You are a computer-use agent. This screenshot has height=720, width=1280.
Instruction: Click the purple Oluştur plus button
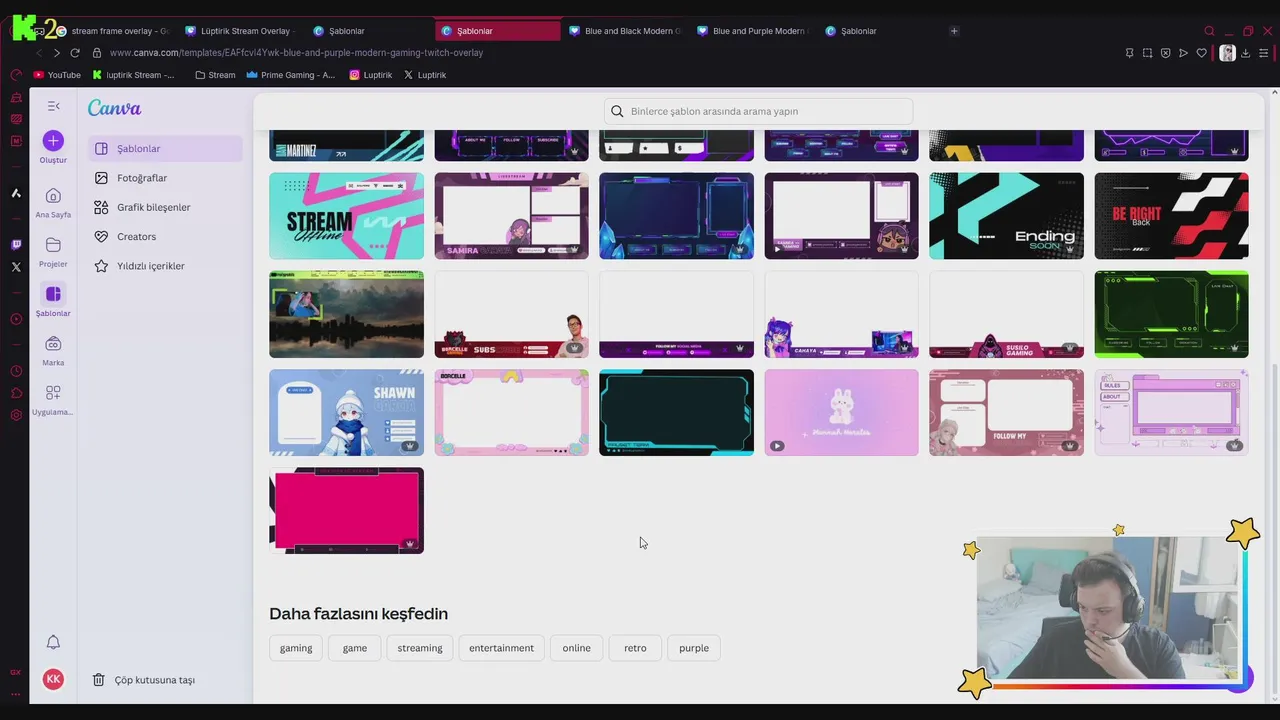(53, 141)
